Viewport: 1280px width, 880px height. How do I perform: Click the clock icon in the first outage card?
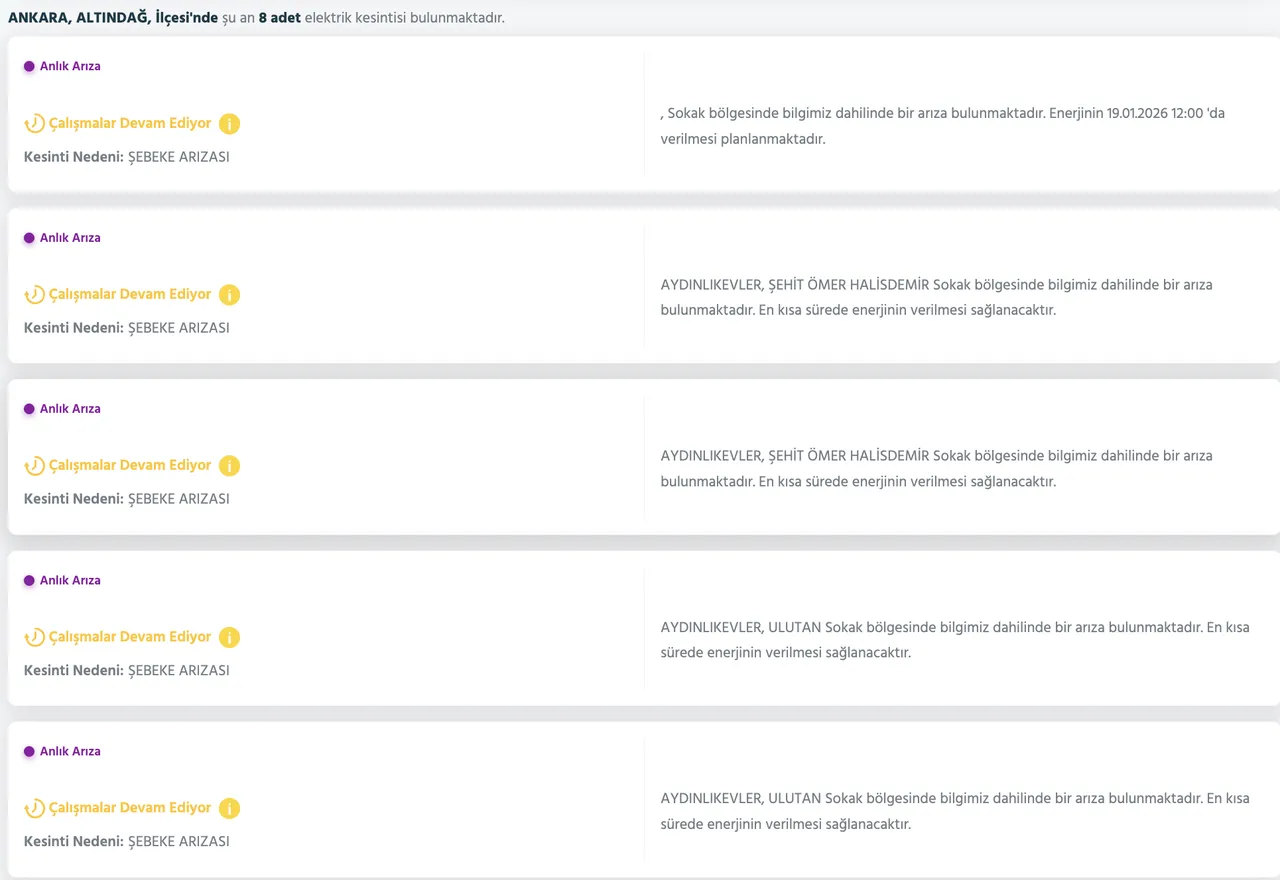[x=34, y=124]
